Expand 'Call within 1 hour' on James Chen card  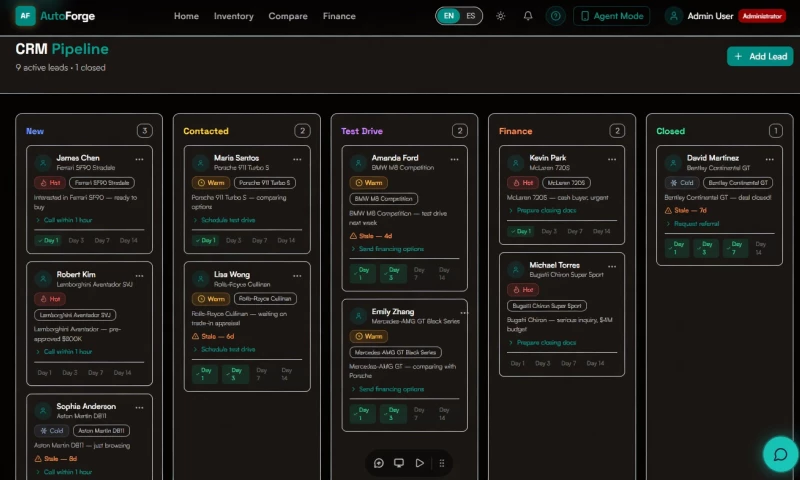click(64, 220)
